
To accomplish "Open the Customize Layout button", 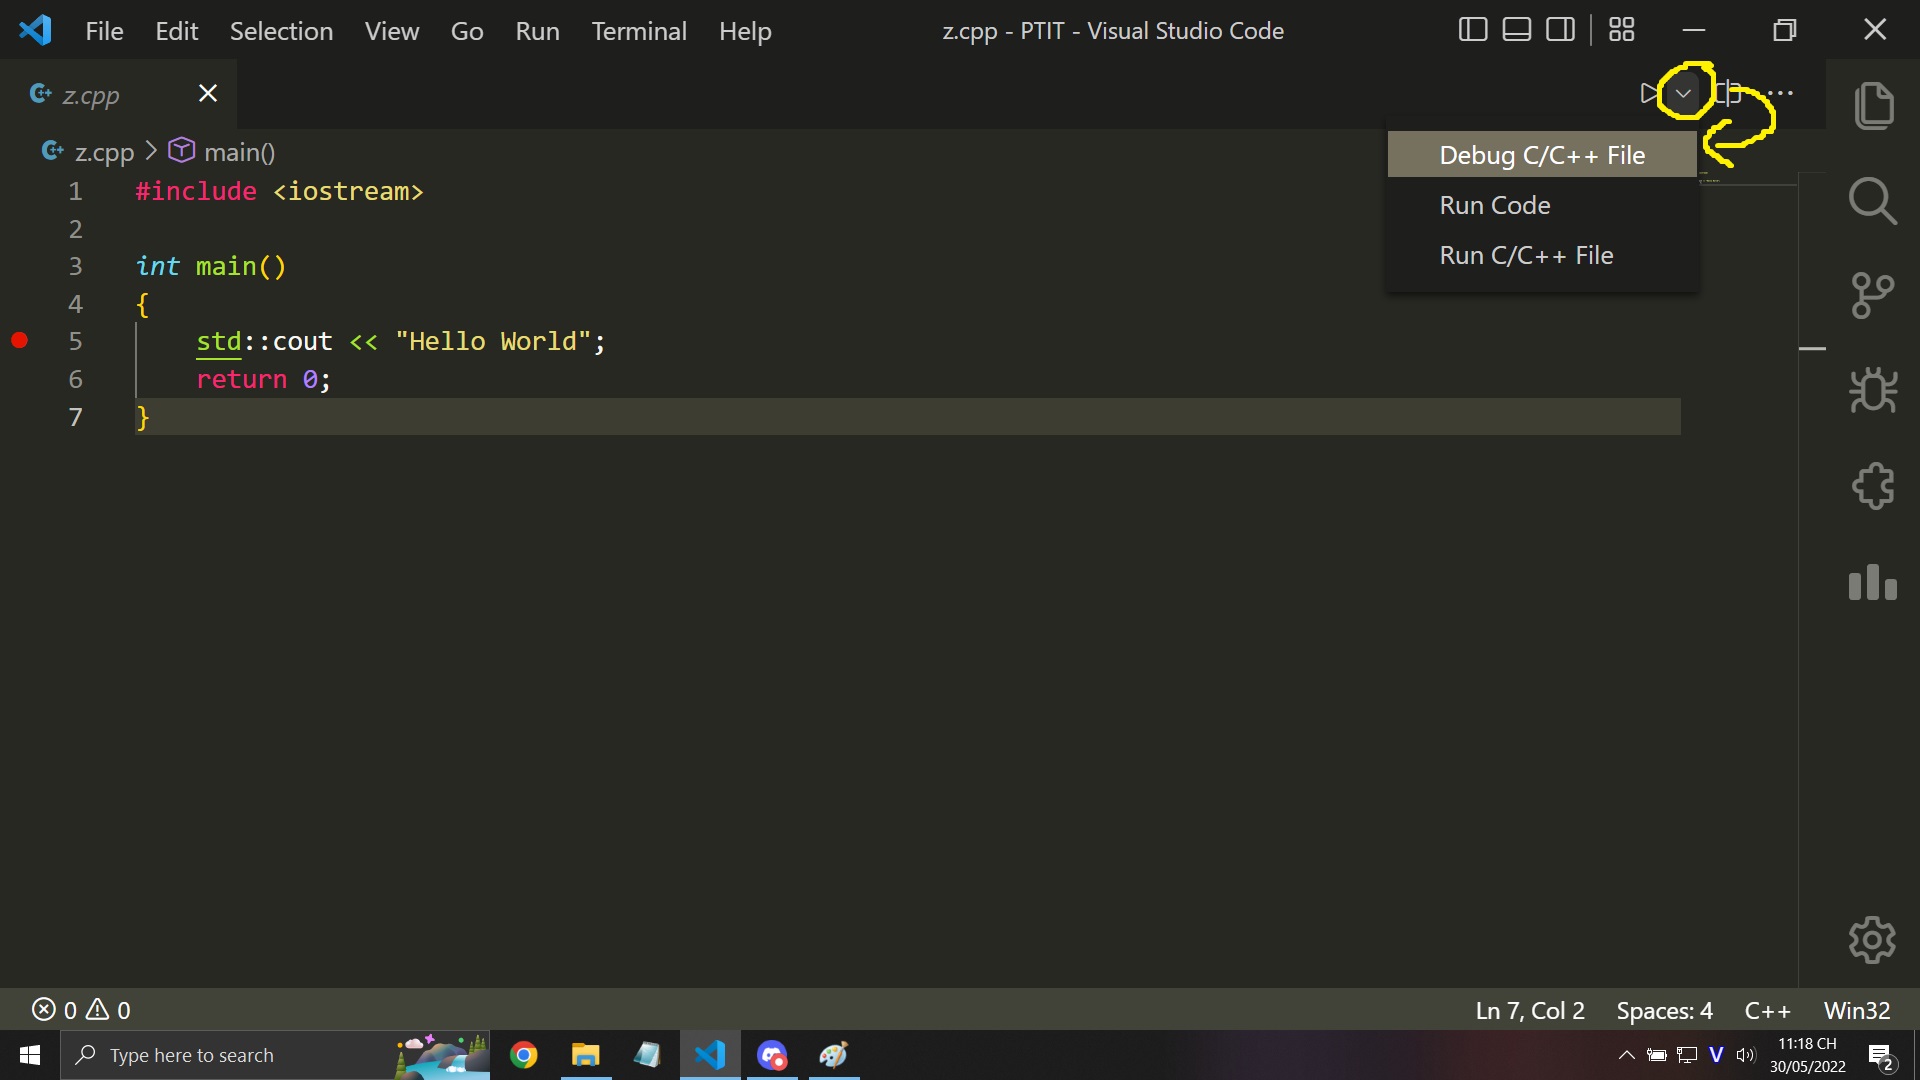I will pos(1622,30).
